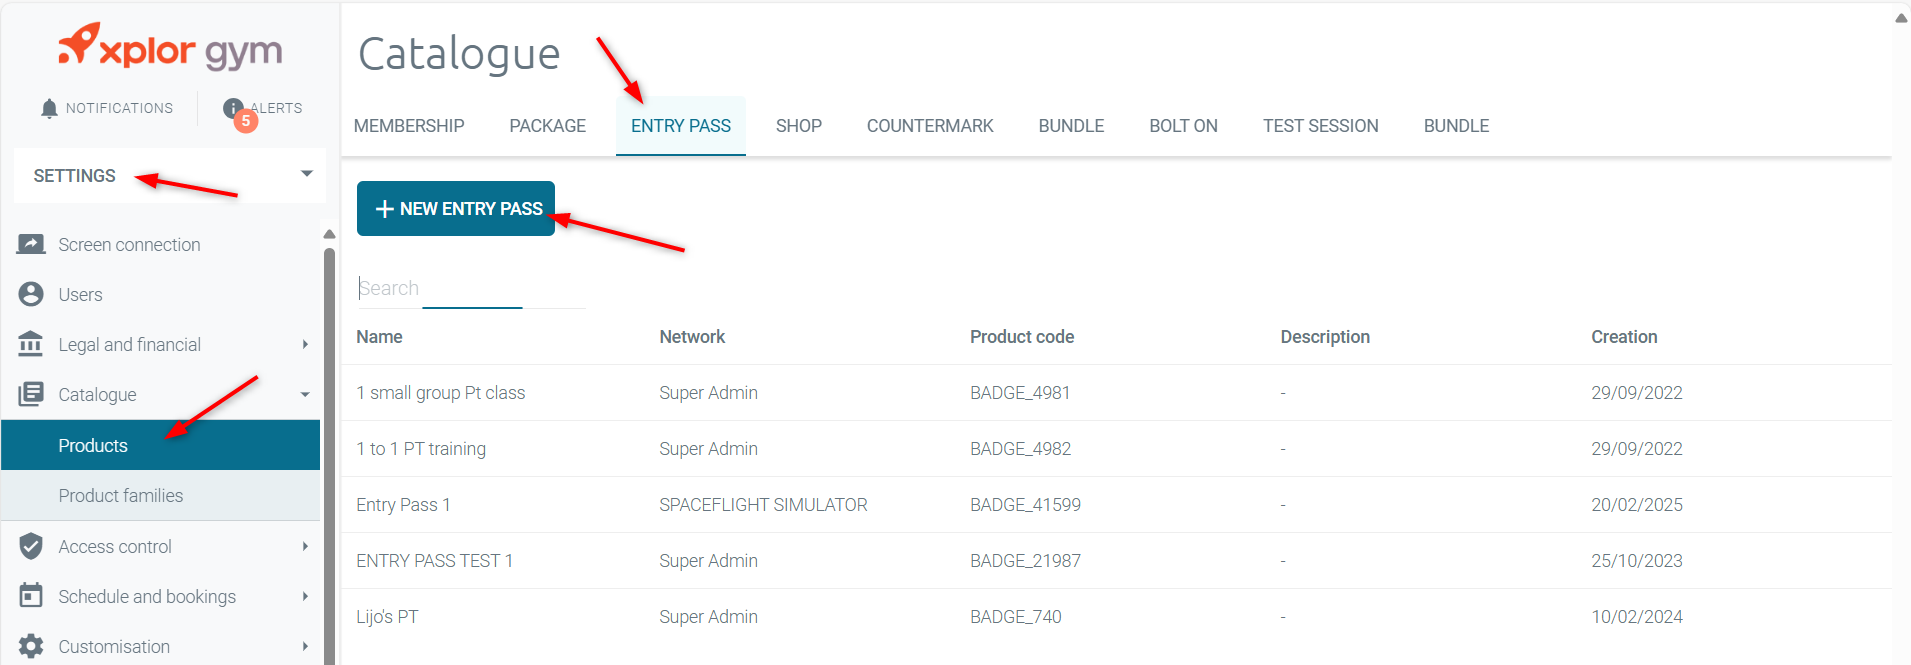This screenshot has height=665, width=1911.
Task: Click the Catalogue library icon
Action: [31, 394]
